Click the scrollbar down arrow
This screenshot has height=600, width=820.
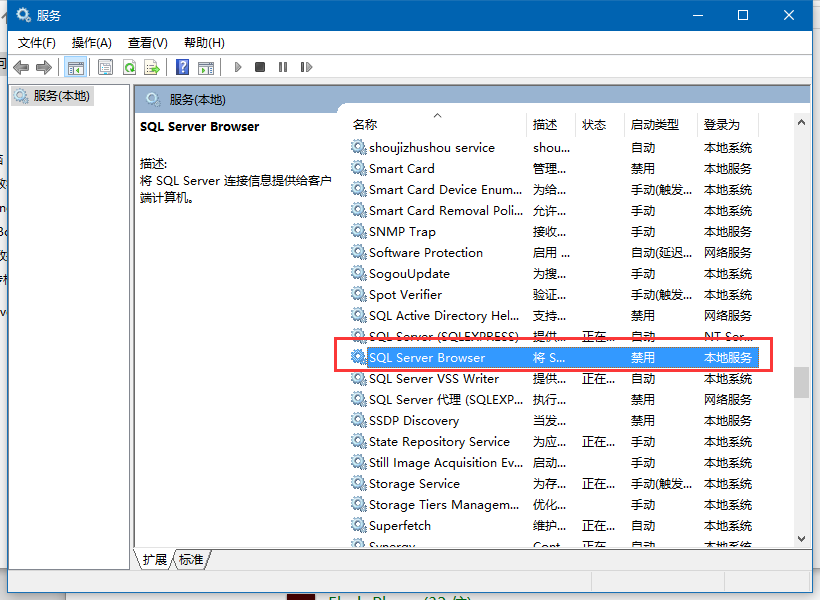tap(801, 539)
